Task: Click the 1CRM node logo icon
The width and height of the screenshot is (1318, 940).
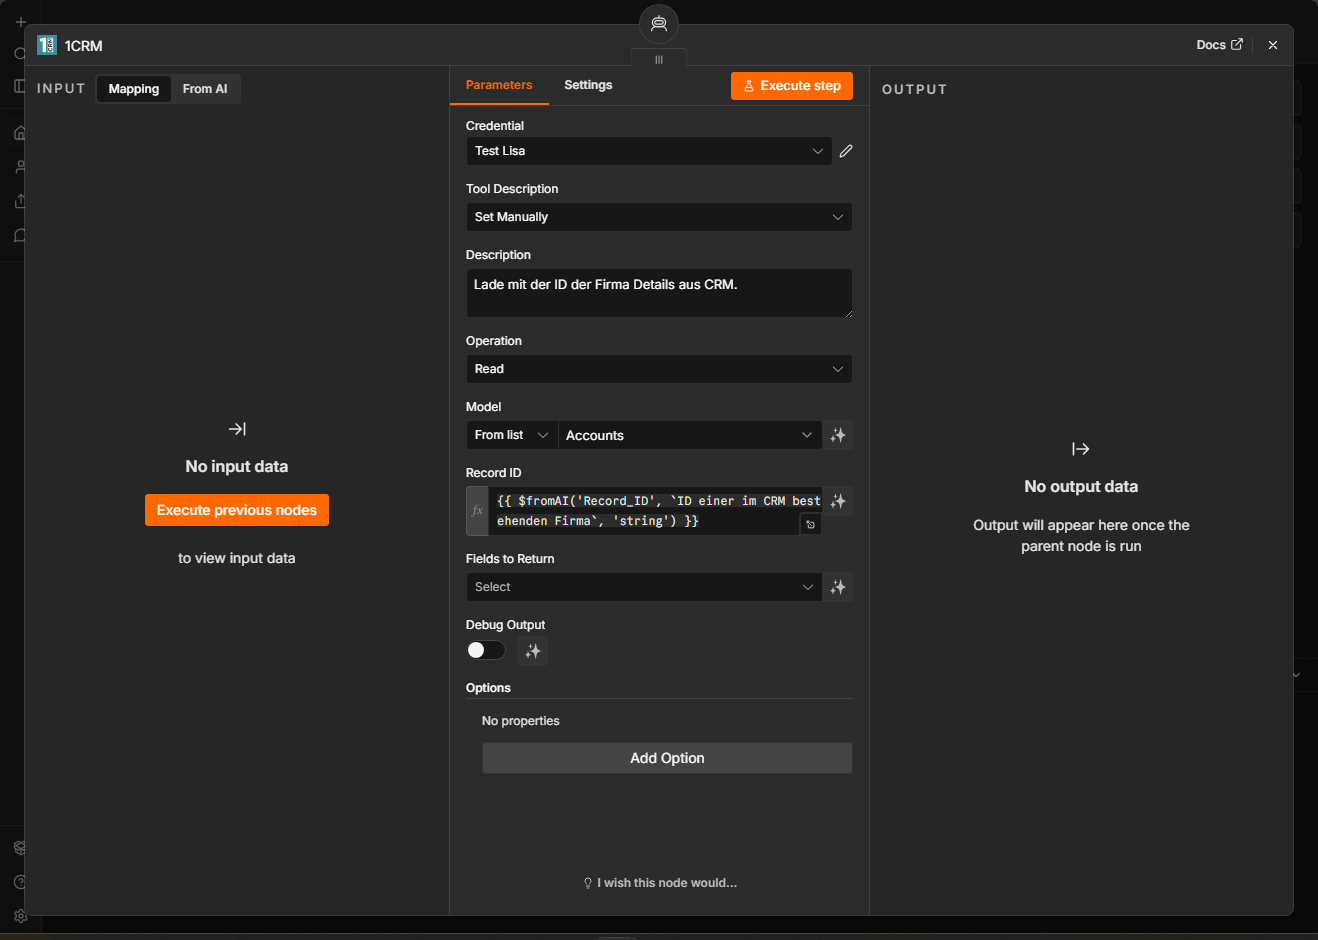Action: pos(47,45)
